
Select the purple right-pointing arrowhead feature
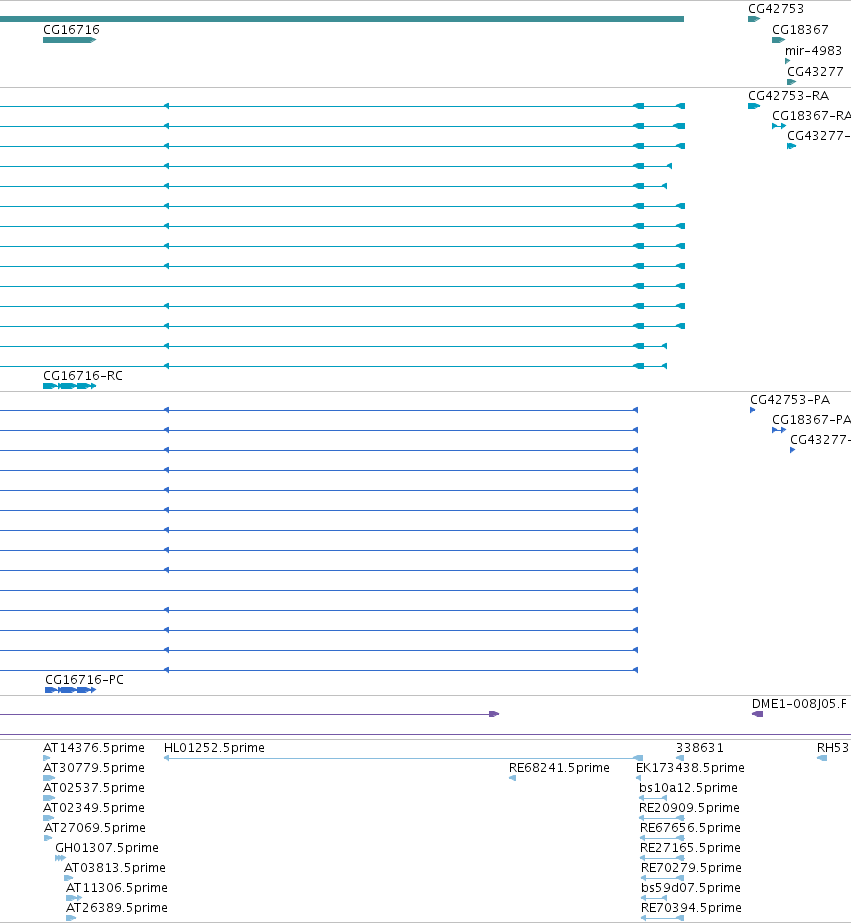click(494, 714)
